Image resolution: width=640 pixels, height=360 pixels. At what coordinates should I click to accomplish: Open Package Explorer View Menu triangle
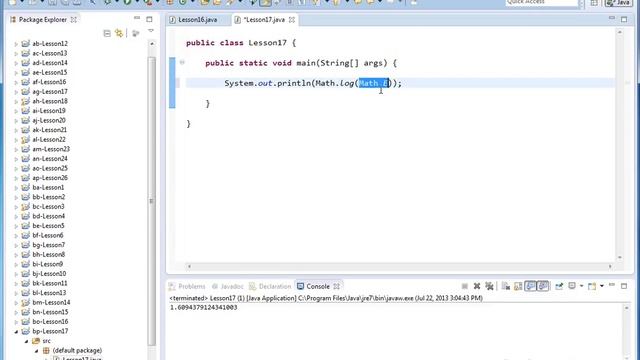pyautogui.click(x=151, y=31)
